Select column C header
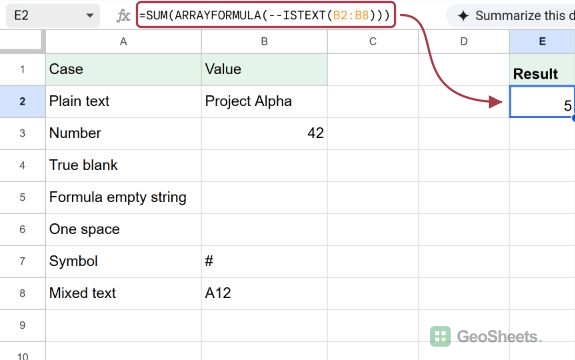575x360 pixels. [x=373, y=41]
